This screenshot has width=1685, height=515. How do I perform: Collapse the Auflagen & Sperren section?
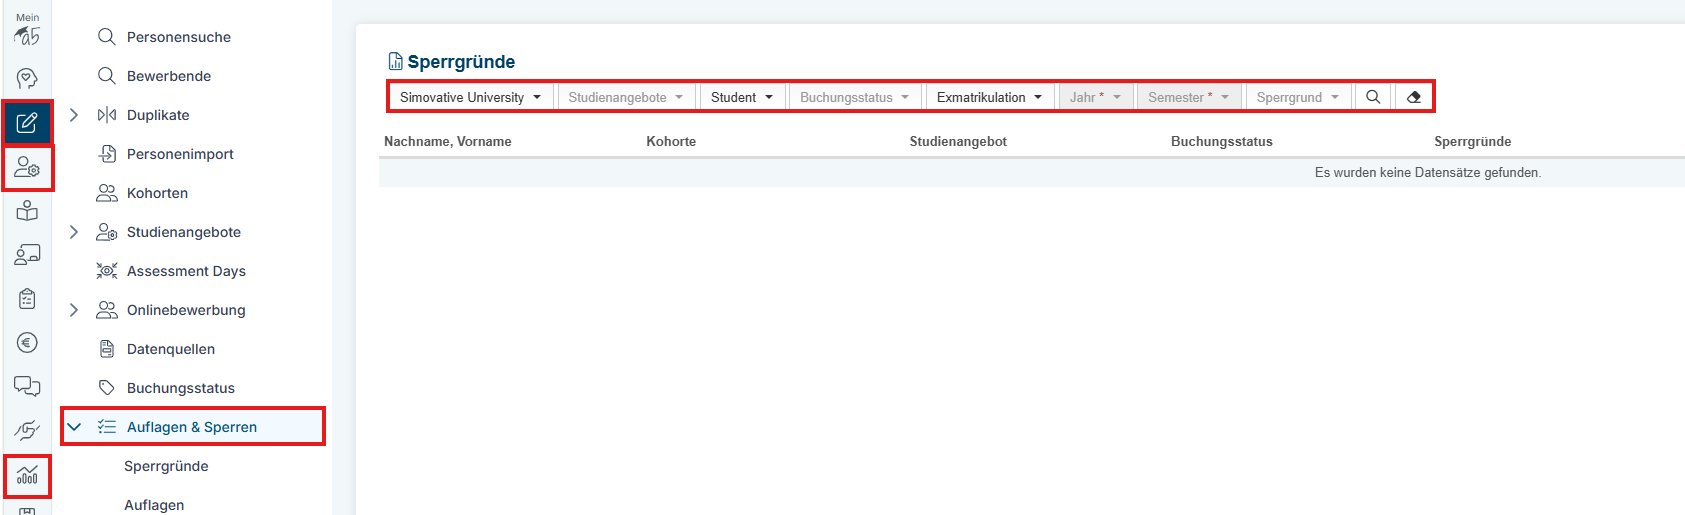tap(74, 427)
